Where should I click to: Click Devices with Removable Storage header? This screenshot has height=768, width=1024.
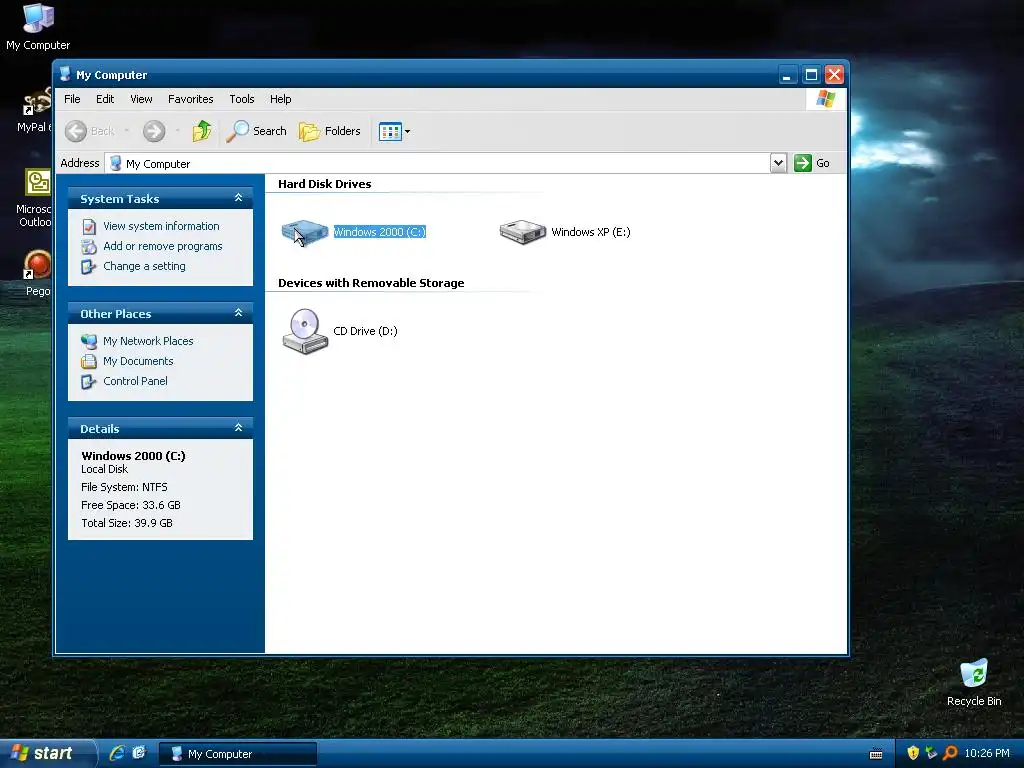(371, 283)
